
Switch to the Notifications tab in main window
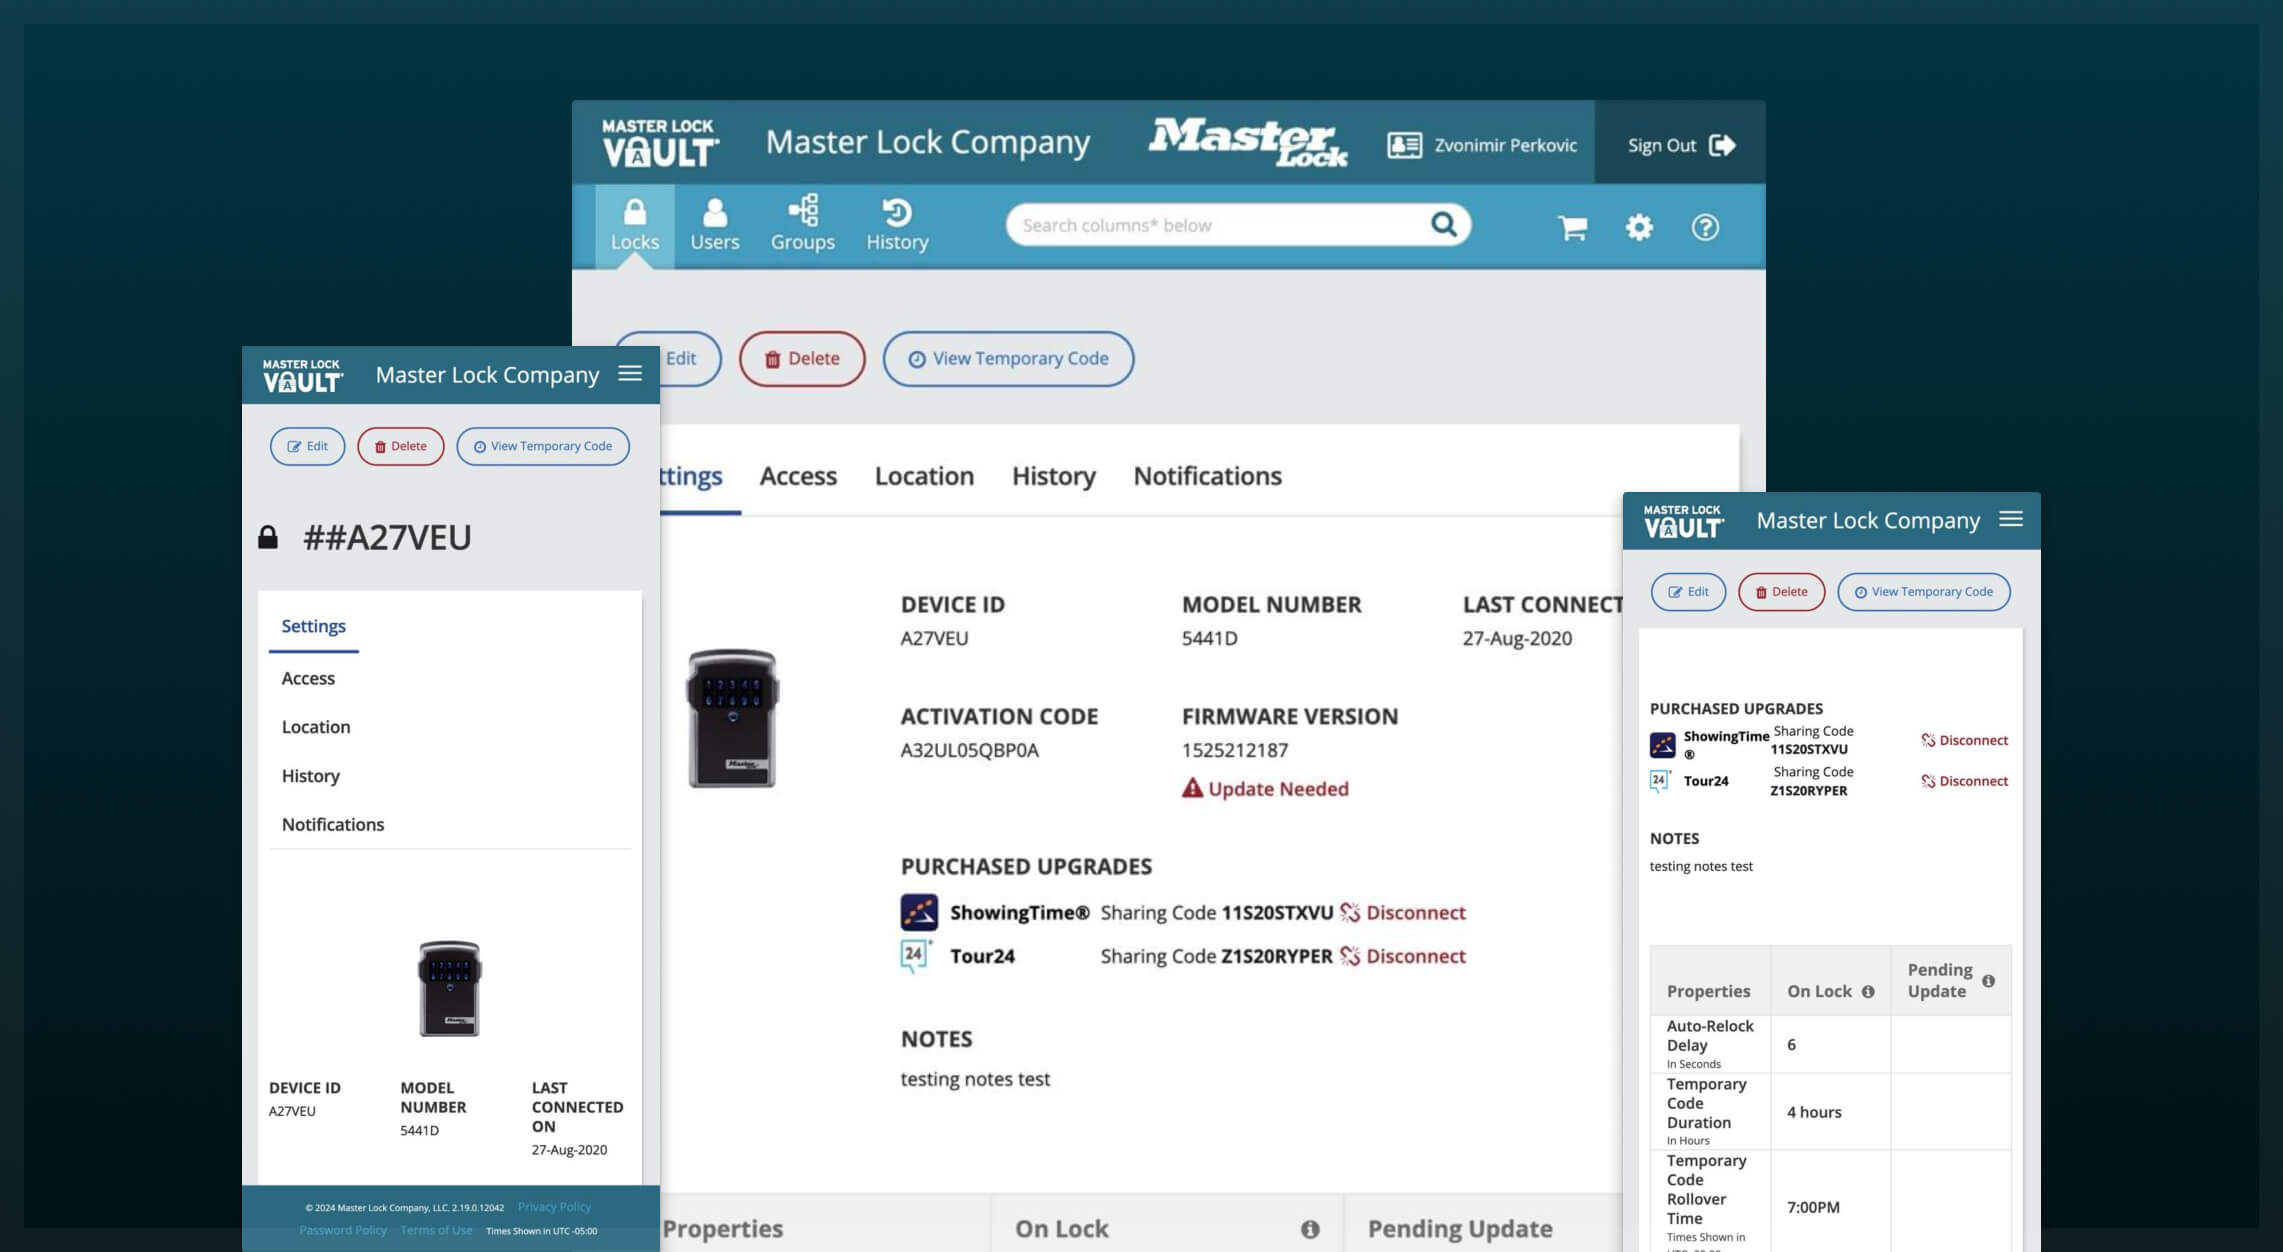pos(1207,476)
